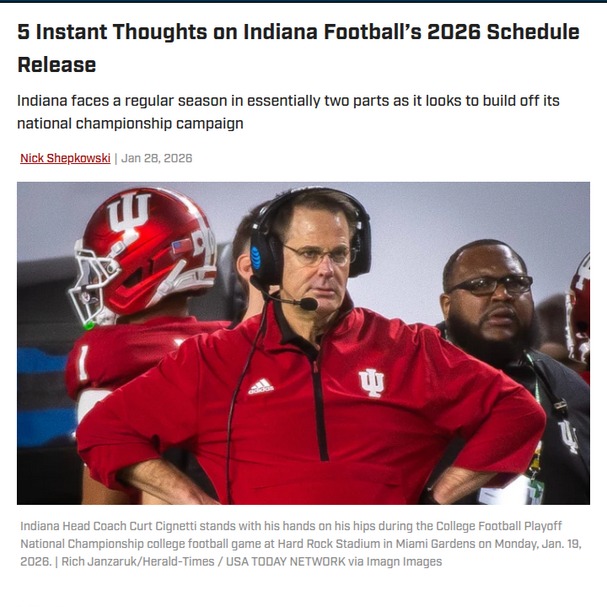Open the Nick Shepkowski author link

coord(65,158)
